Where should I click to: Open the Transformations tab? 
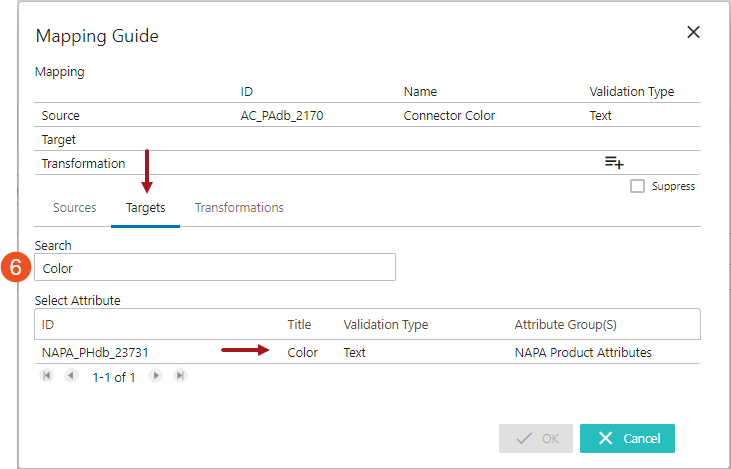pyautogui.click(x=239, y=208)
